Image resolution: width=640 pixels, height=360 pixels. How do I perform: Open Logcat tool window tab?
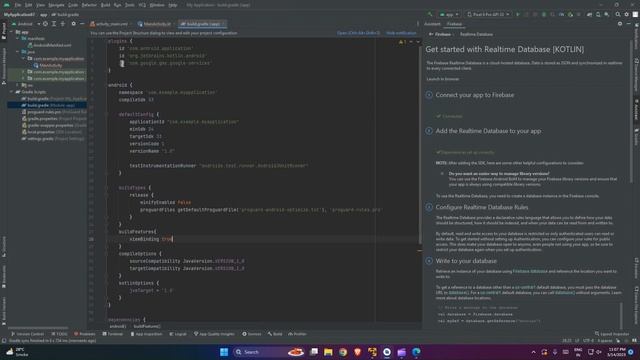pyautogui.click(x=178, y=334)
